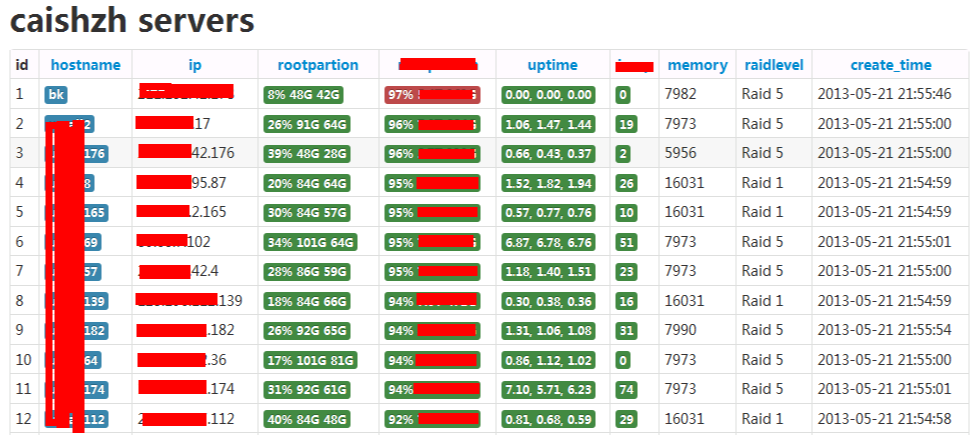This screenshot has height=441, width=976.
Task: Click the raidlevel column header
Action: (x=774, y=65)
